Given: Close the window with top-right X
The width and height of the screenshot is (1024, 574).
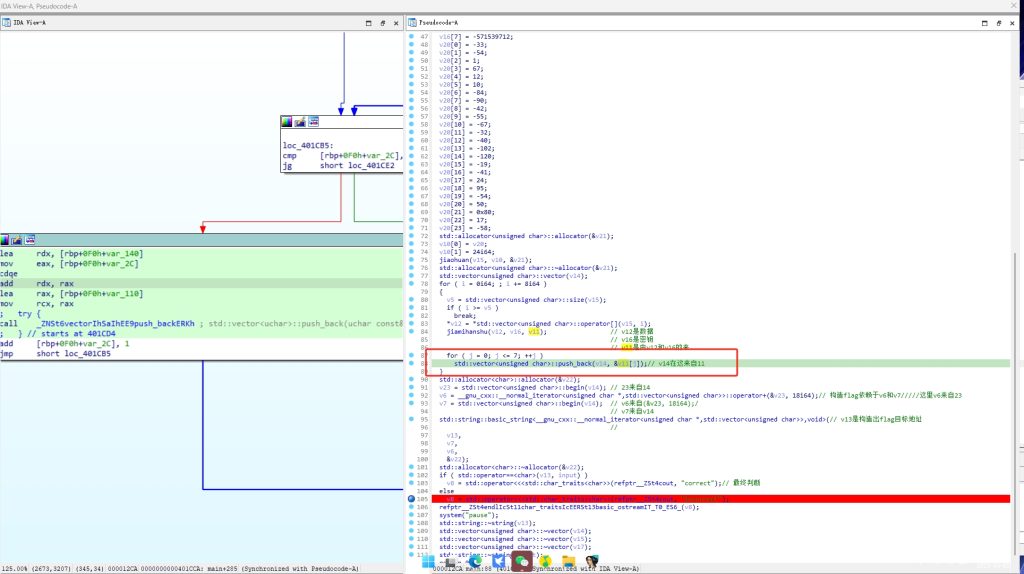Looking at the screenshot, I should [x=1014, y=6].
